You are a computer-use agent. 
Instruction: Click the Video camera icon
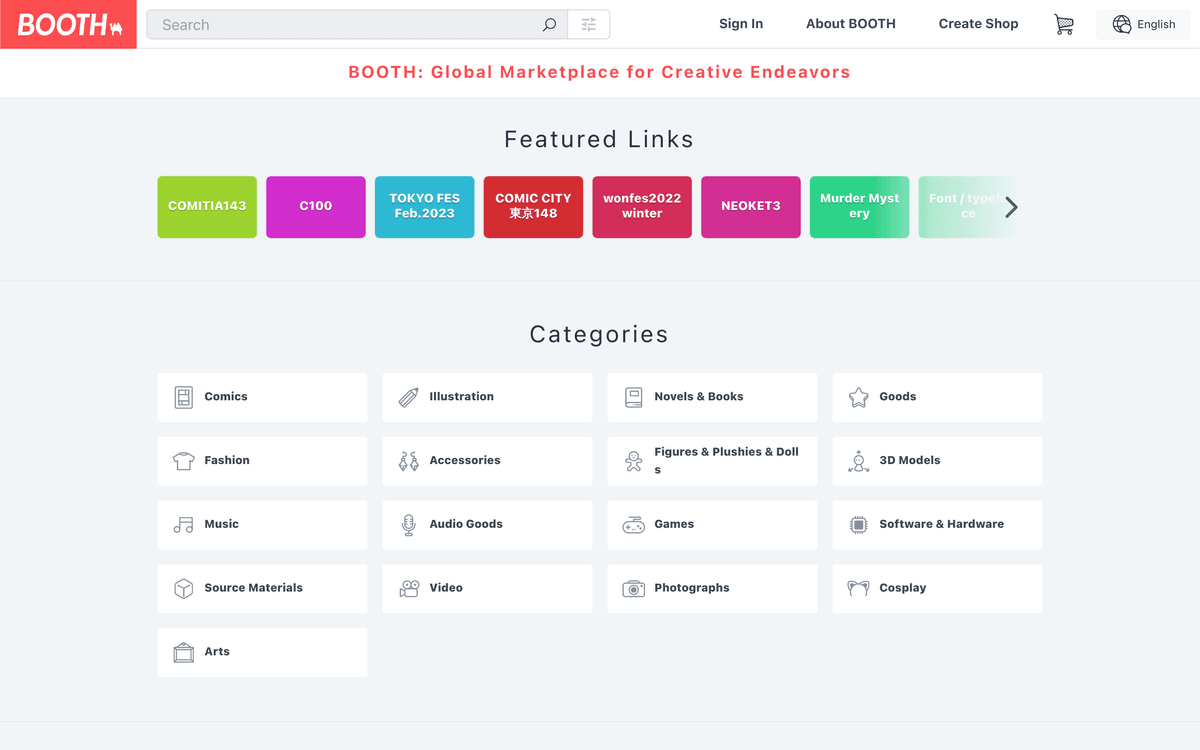point(409,589)
